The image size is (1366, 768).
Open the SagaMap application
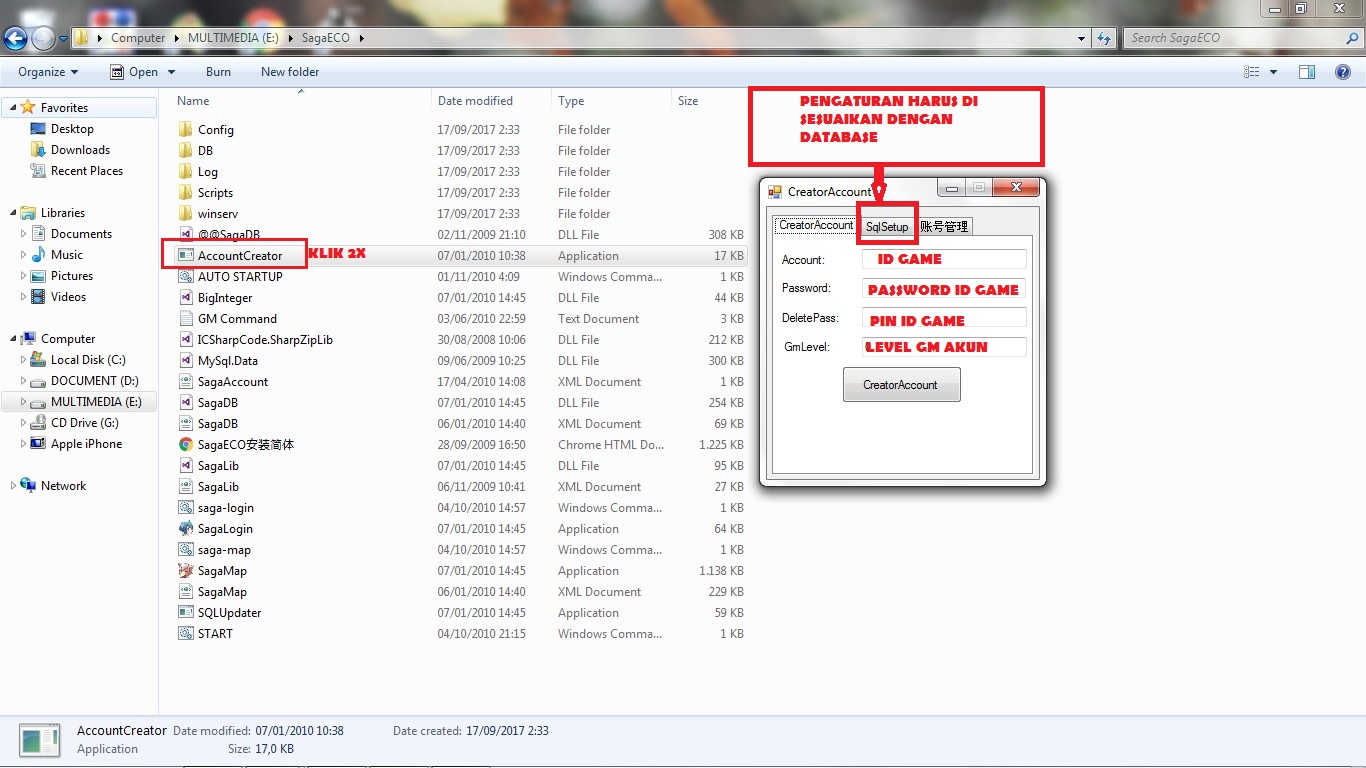click(x=220, y=570)
